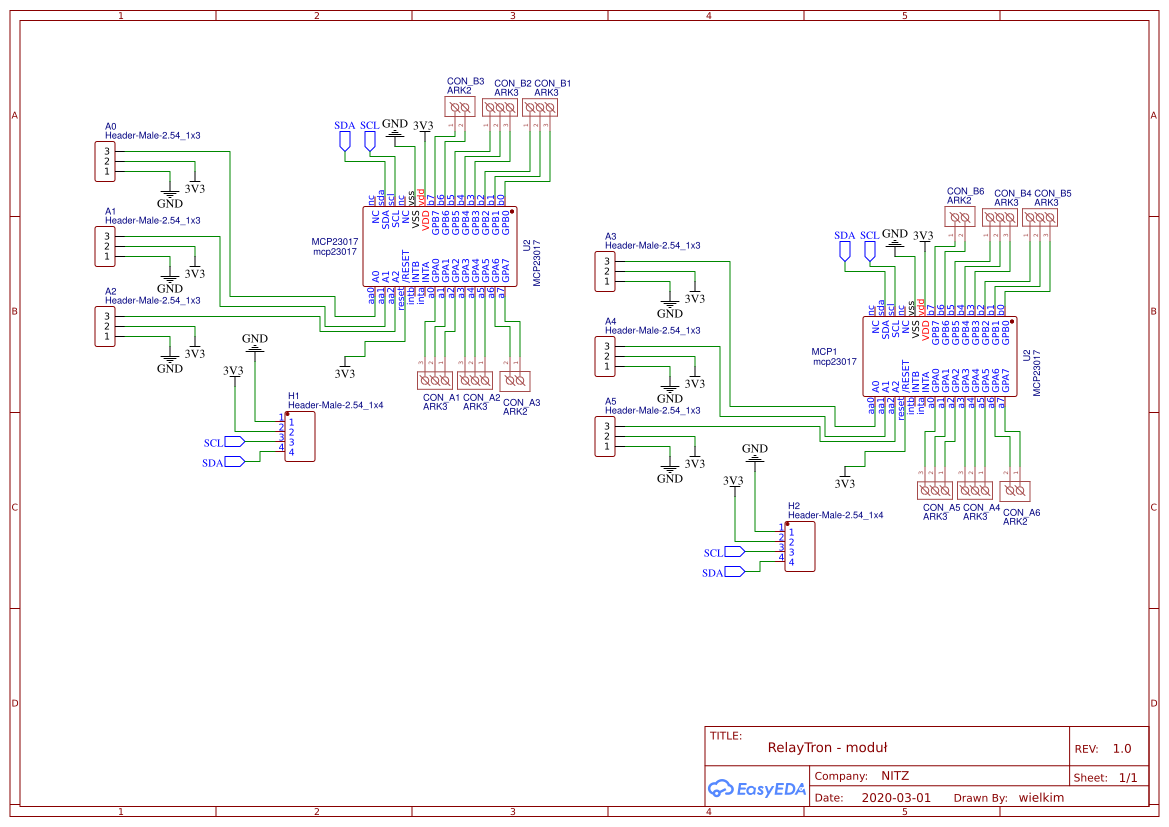This screenshot has height=827, width=1169.
Task: Click the company name NITZ field
Action: (894, 776)
